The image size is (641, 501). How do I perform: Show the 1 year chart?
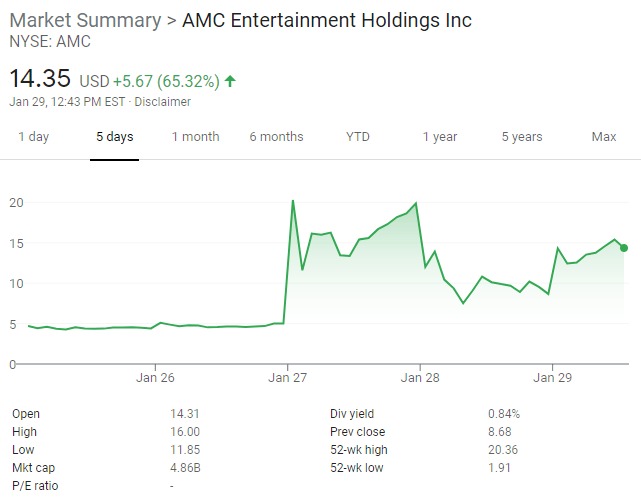(x=439, y=137)
